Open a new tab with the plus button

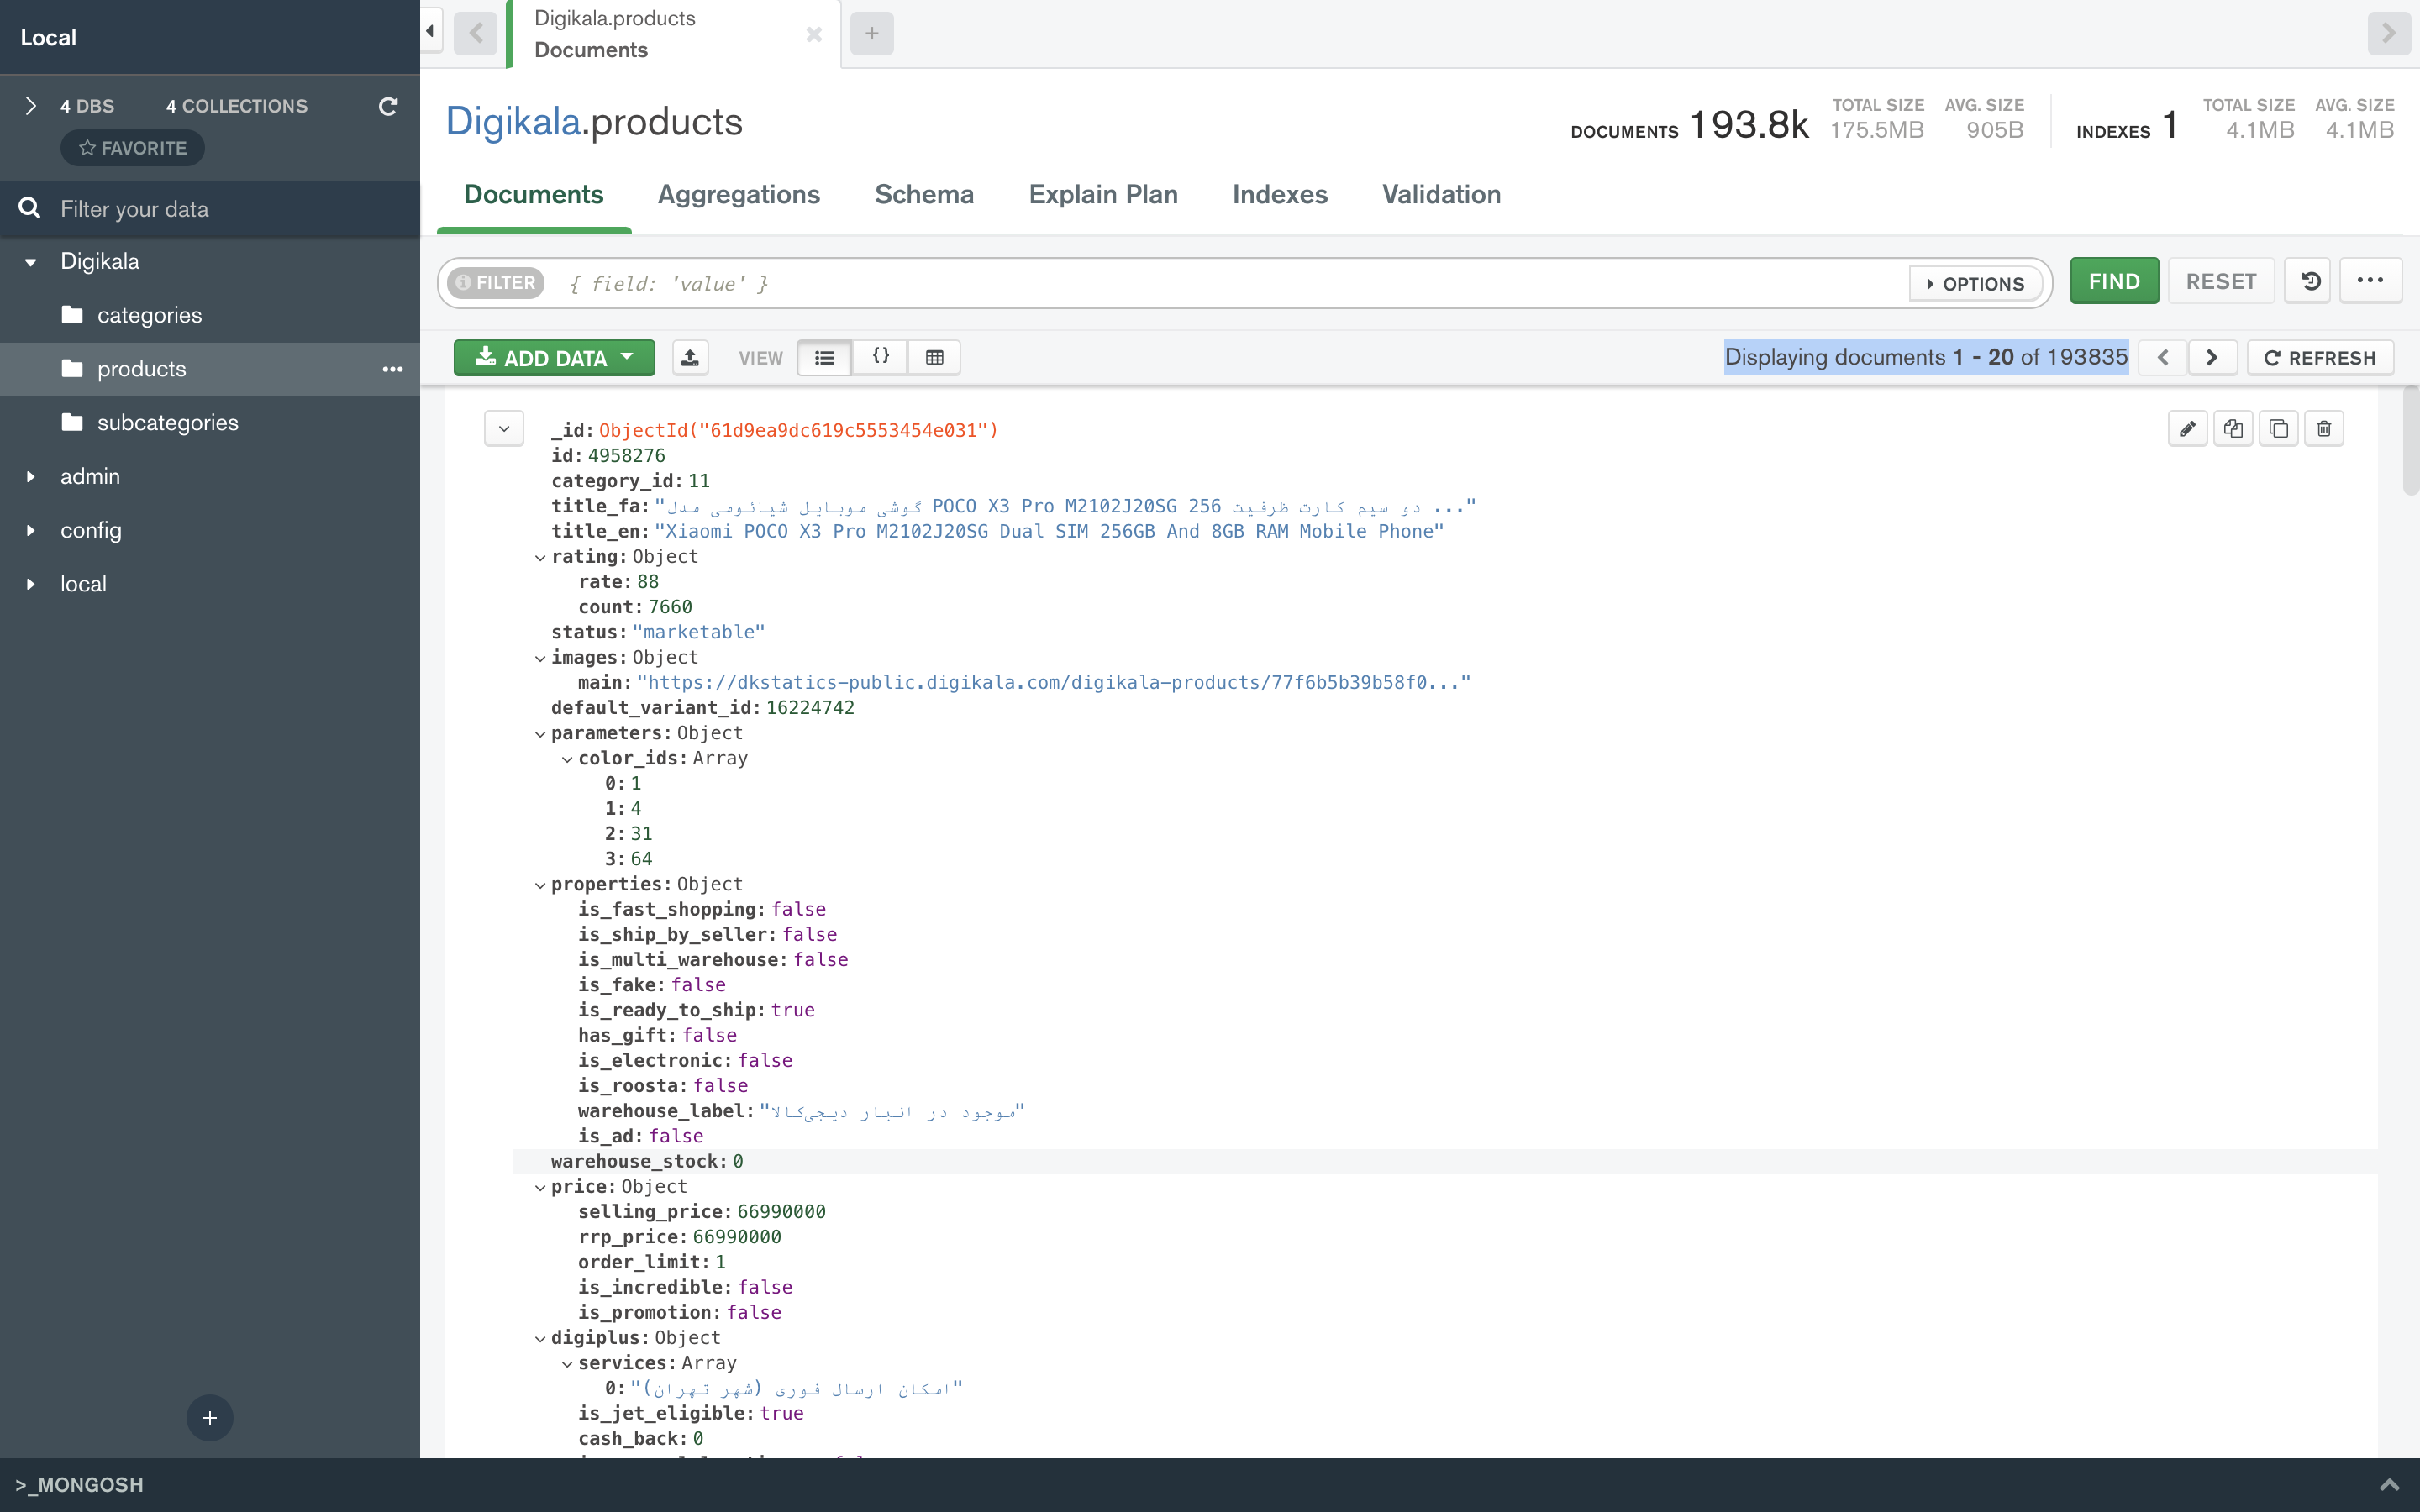[872, 33]
